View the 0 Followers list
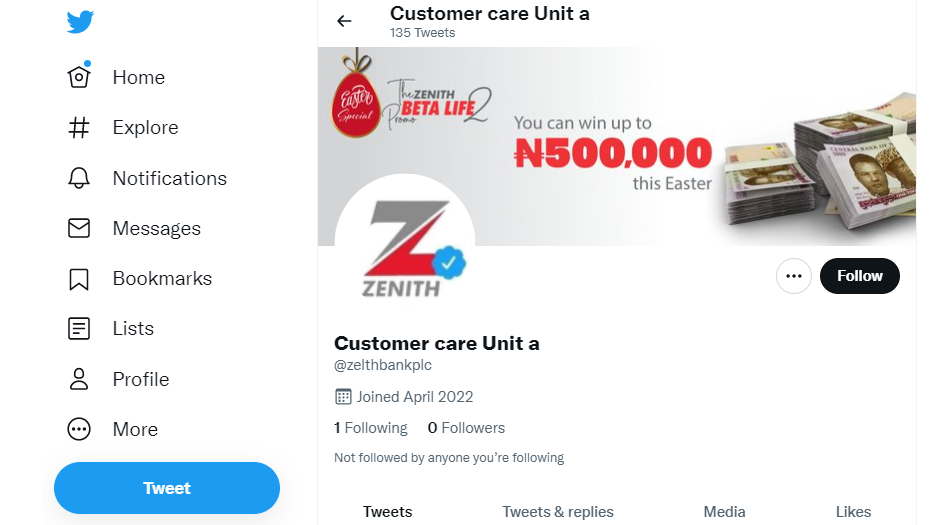Image resolution: width=940 pixels, height=525 pixels. 466,428
